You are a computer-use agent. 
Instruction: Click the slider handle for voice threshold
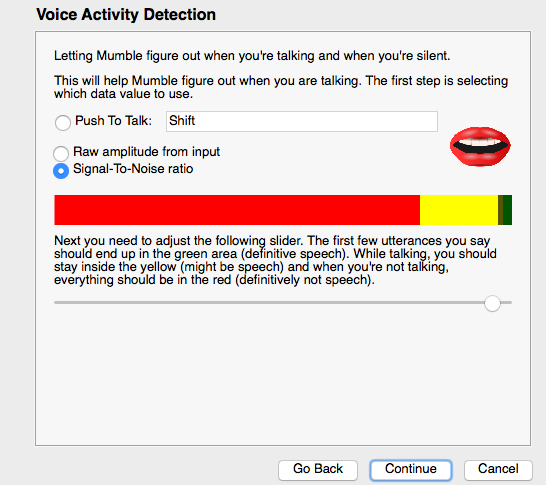click(x=492, y=303)
